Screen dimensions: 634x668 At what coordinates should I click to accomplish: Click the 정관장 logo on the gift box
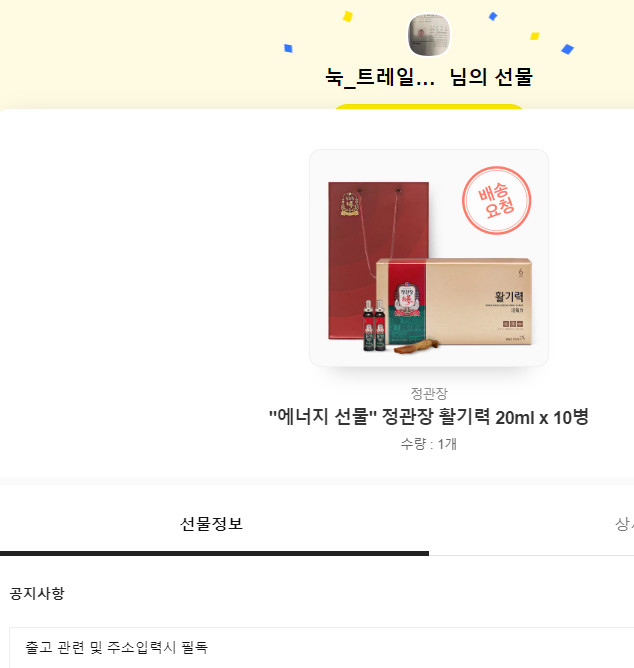pyautogui.click(x=406, y=299)
